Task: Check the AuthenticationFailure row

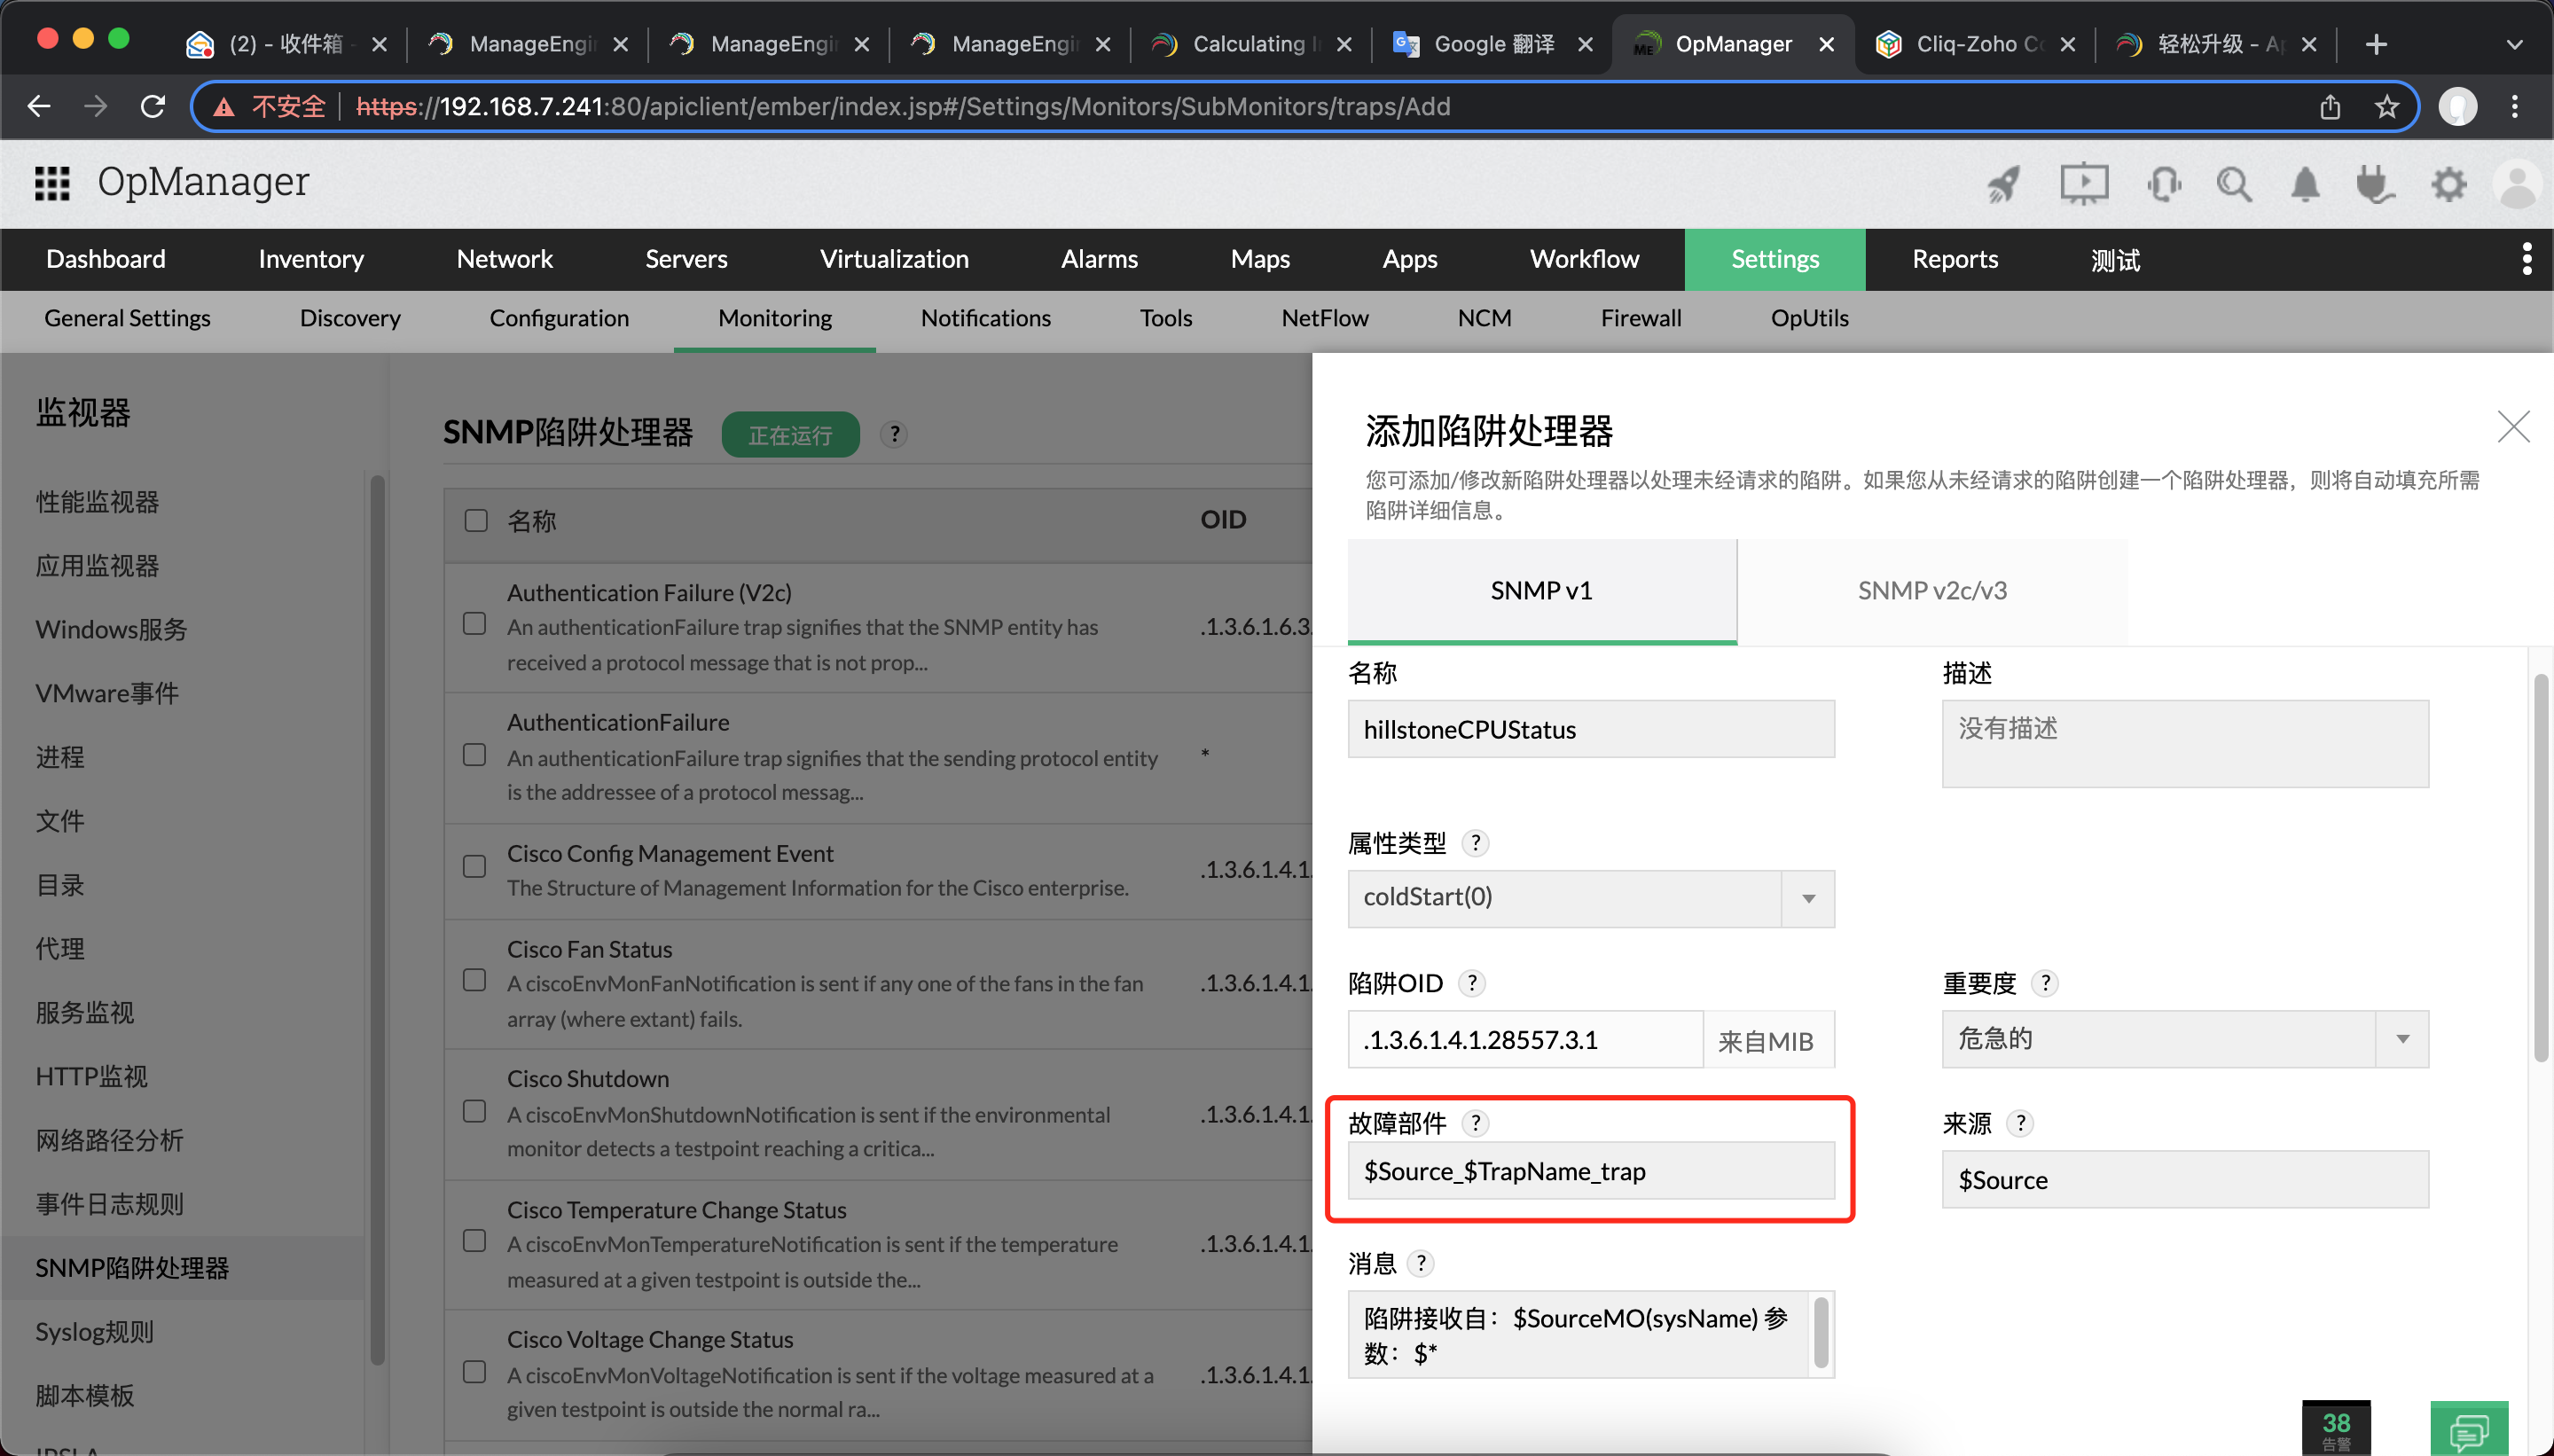Action: [x=475, y=755]
